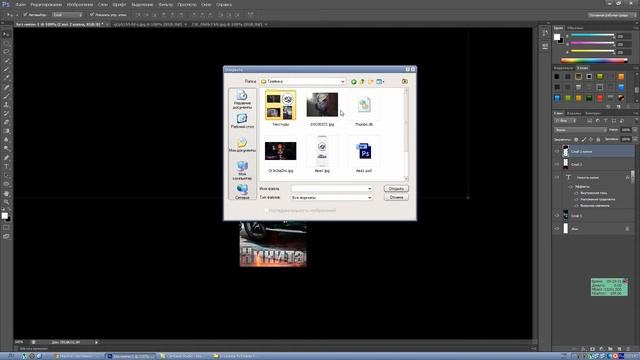Select the Gradient tool
Image resolution: width=640 pixels, height=360 pixels.
tap(6, 131)
